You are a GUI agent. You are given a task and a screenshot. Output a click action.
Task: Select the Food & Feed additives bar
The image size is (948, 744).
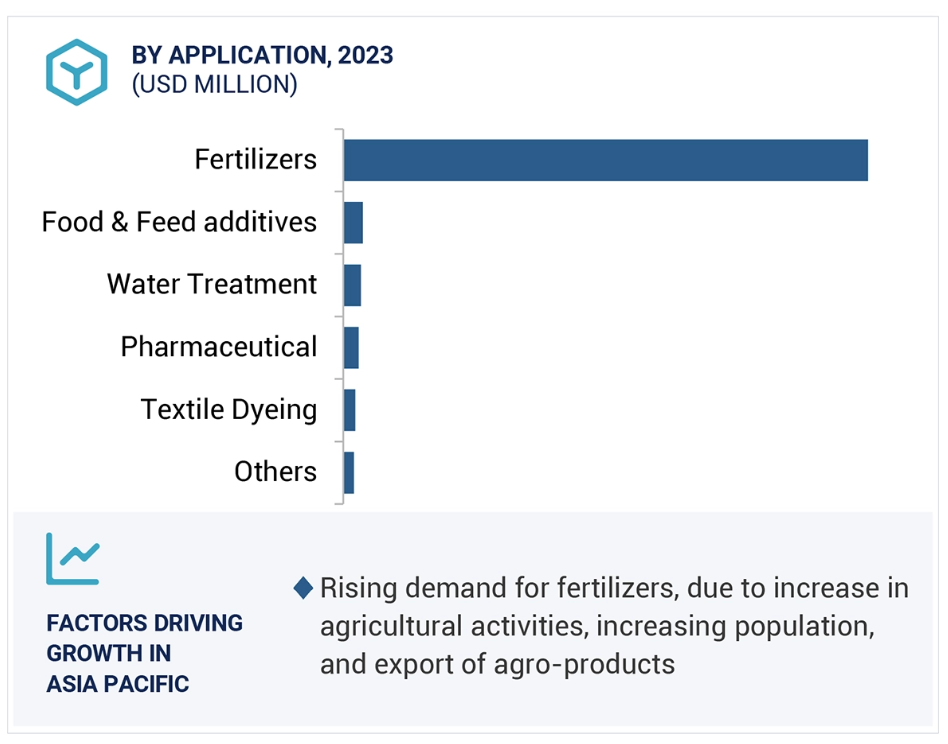[354, 223]
